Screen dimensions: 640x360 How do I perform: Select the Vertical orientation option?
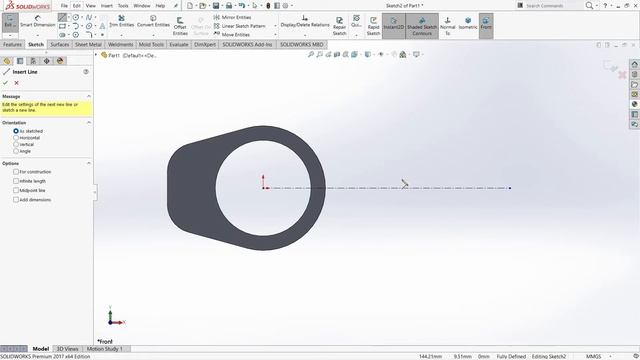tap(16, 144)
